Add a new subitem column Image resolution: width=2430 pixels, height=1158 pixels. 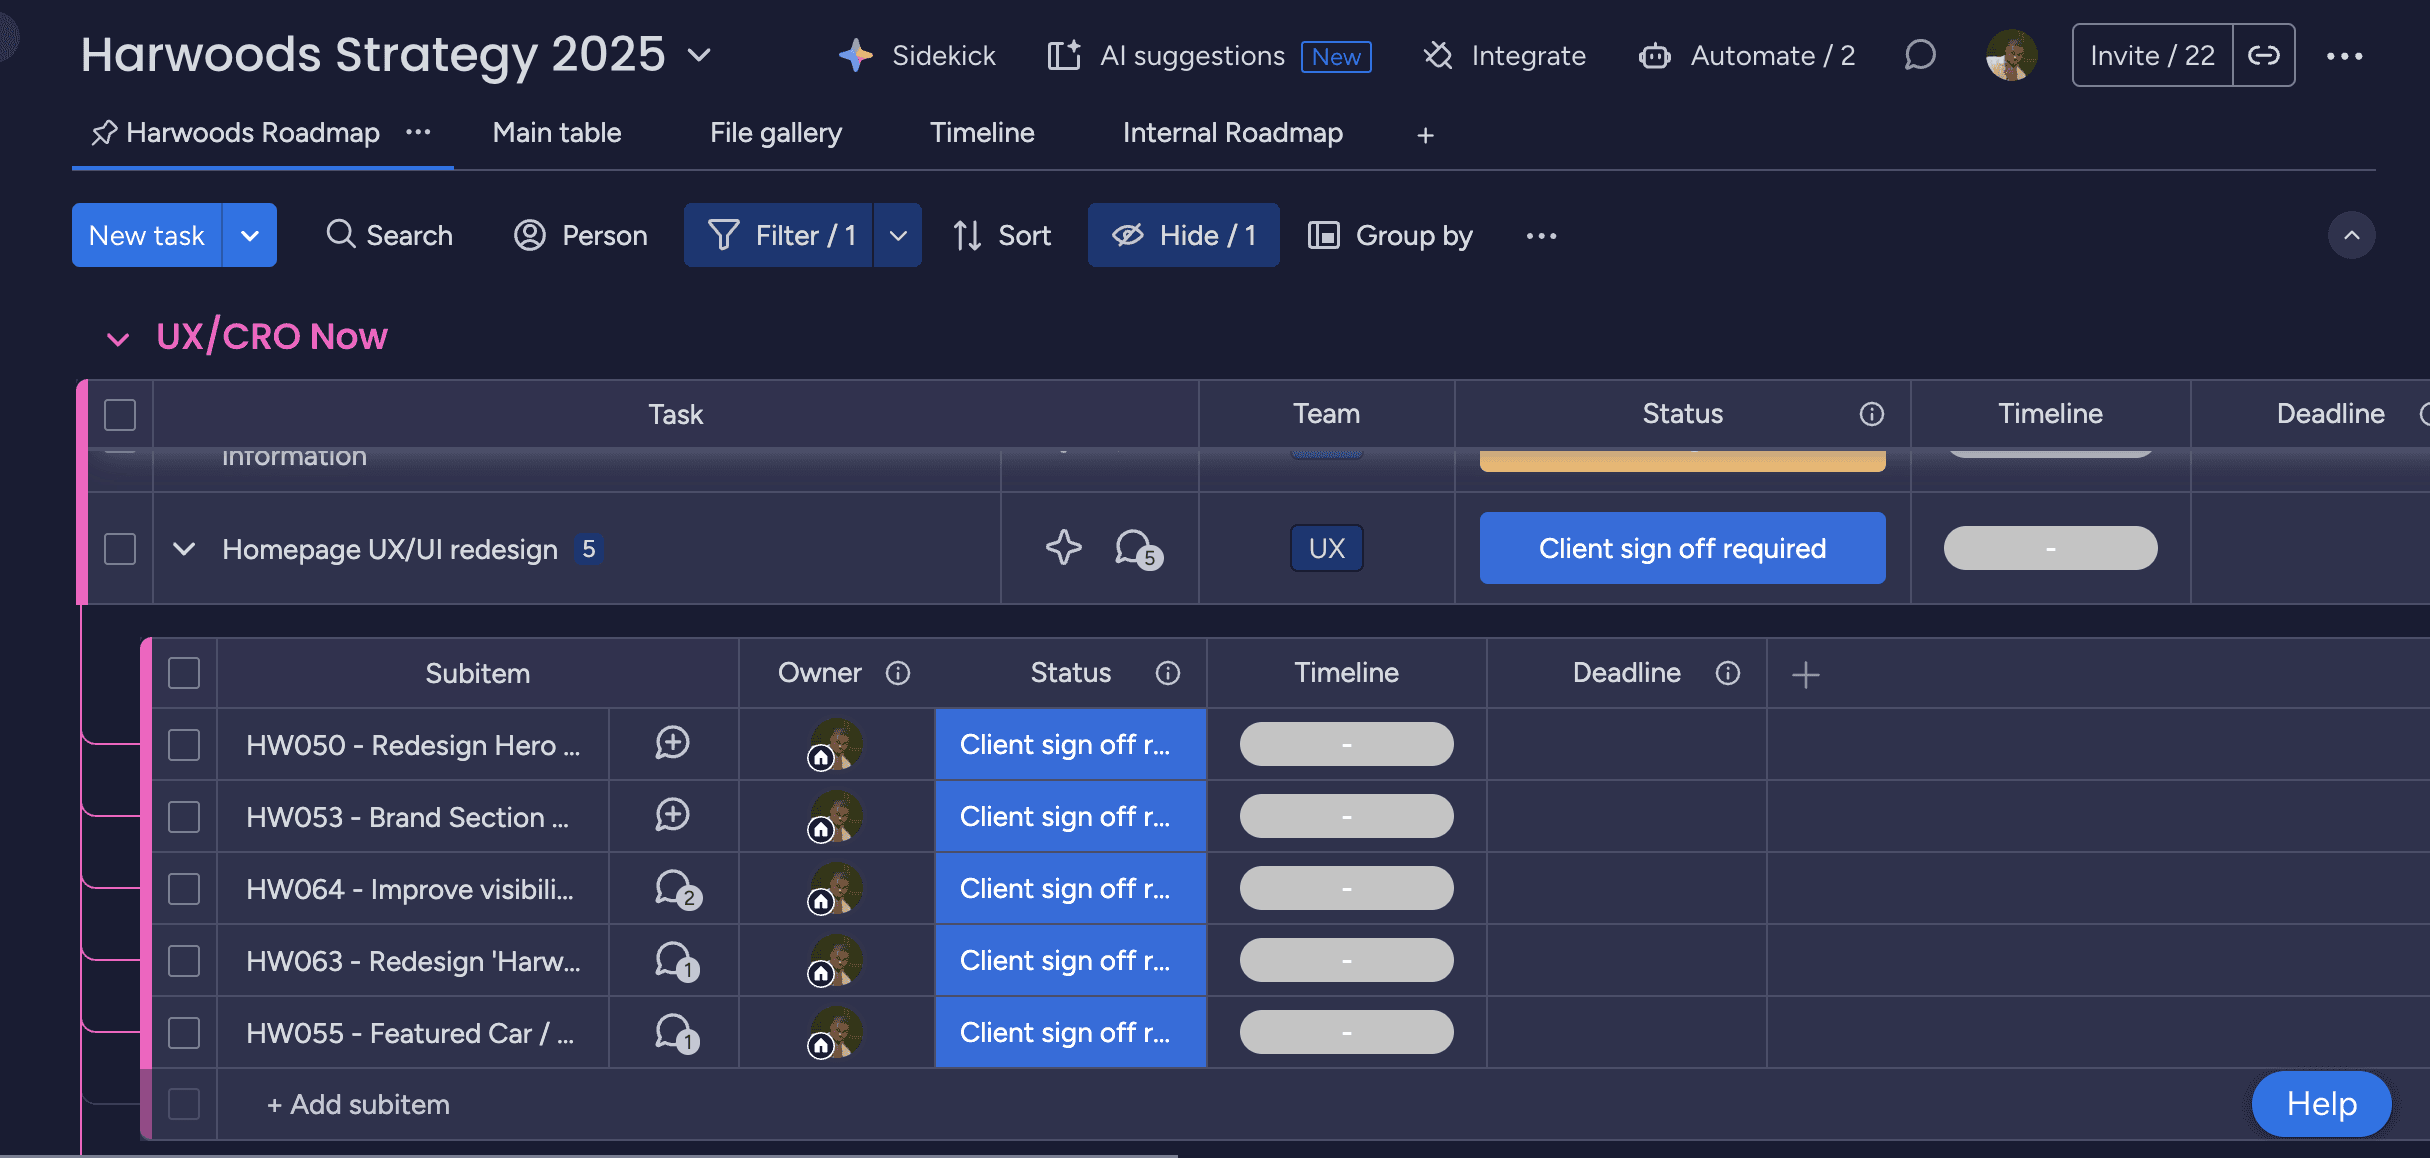tap(1805, 675)
